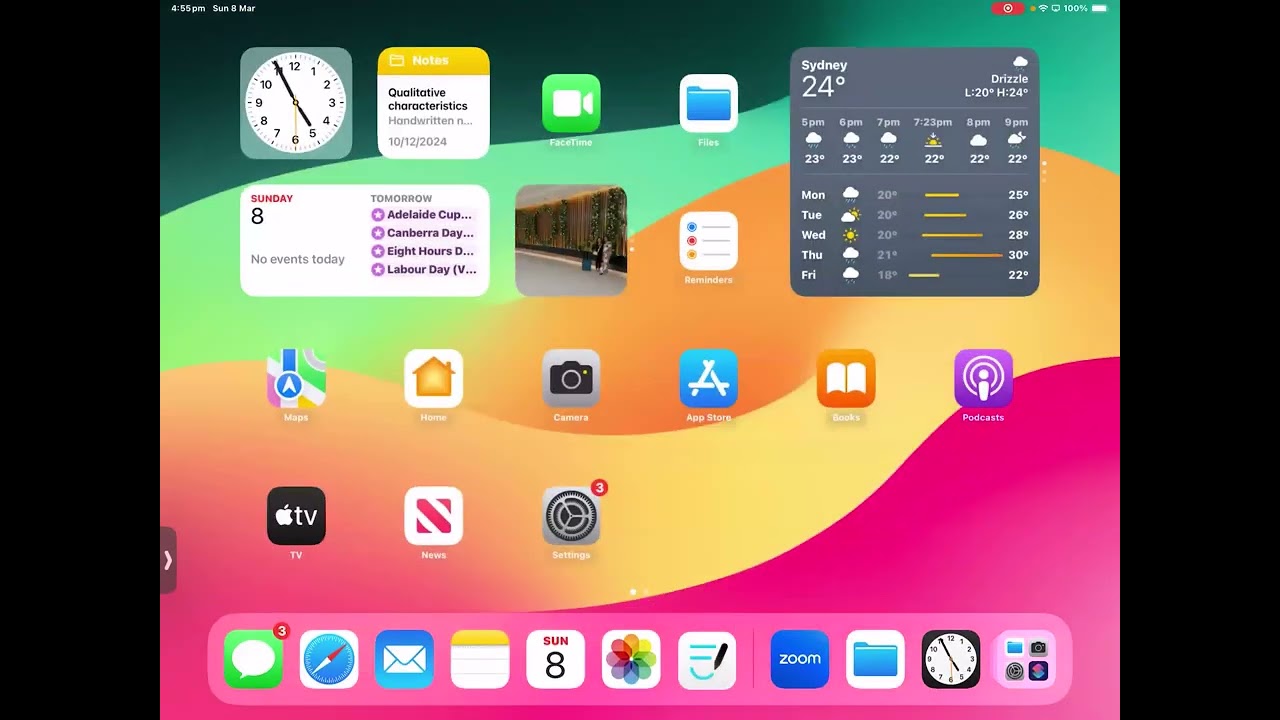Launch Zoom from the dock

click(x=800, y=659)
